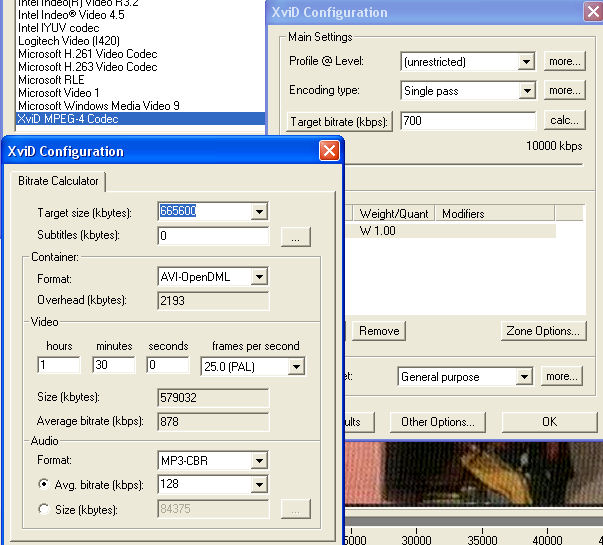Select XviD MPEG-4 Codec in list
This screenshot has height=545, width=603.
pyautogui.click(x=140, y=119)
